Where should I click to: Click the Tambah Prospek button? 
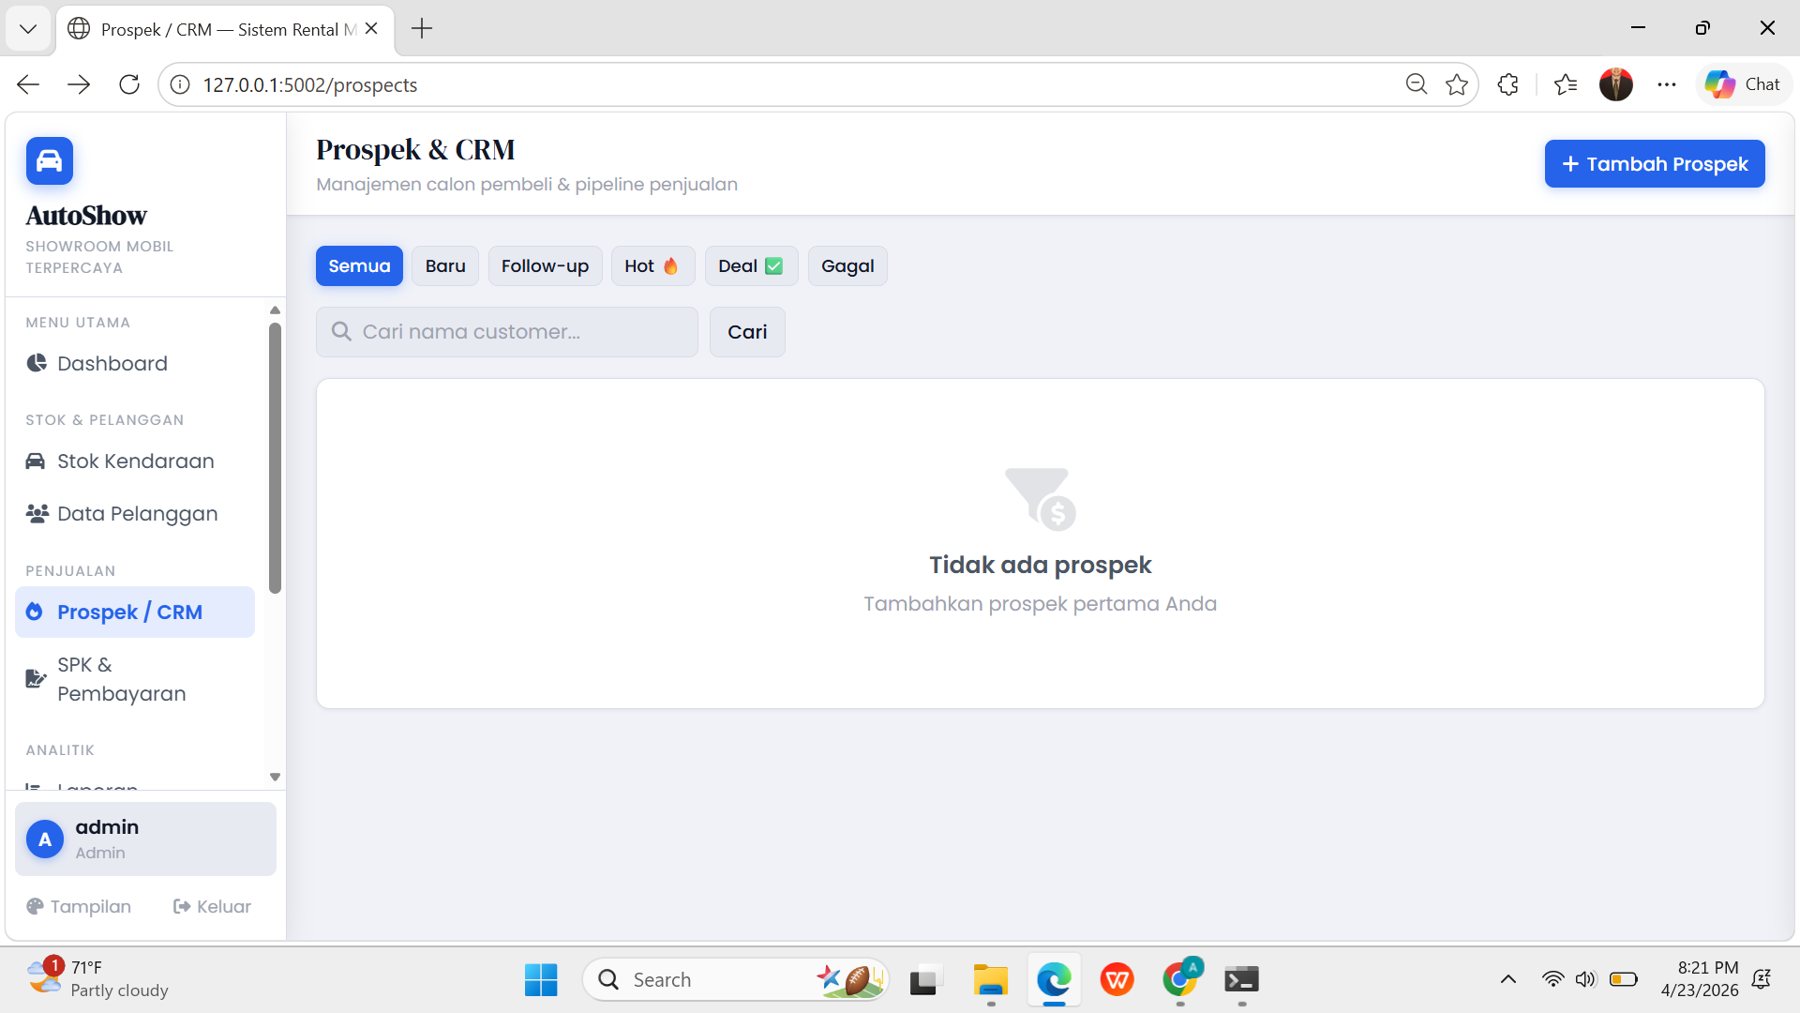pos(1654,164)
